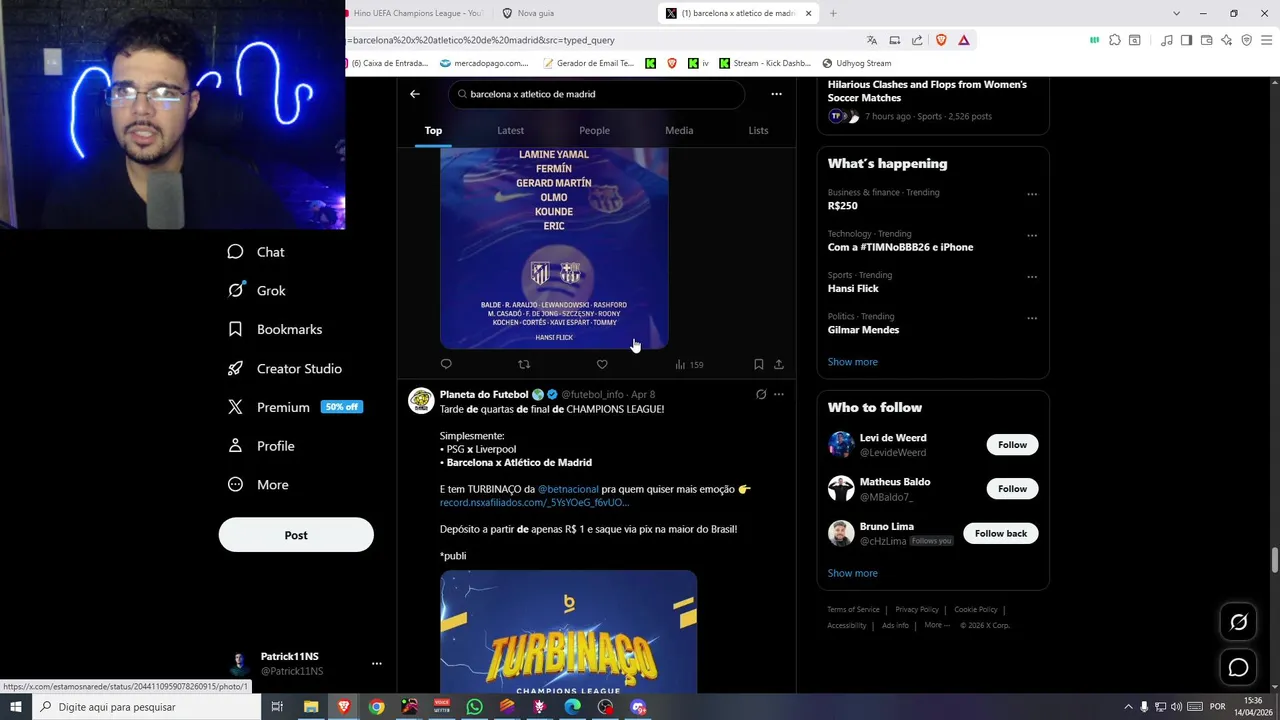1280x720 pixels.
Task: Like the lineup image post
Action: tap(602, 364)
